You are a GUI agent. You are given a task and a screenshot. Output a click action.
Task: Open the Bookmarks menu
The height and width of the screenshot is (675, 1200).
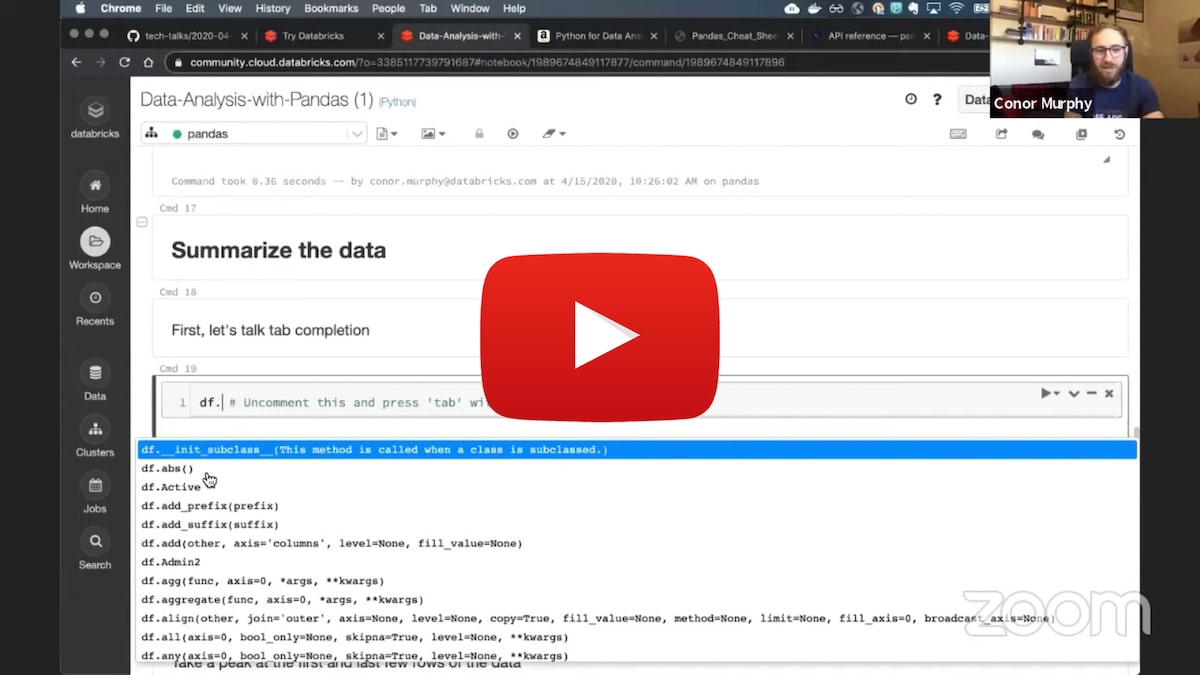[x=331, y=8]
